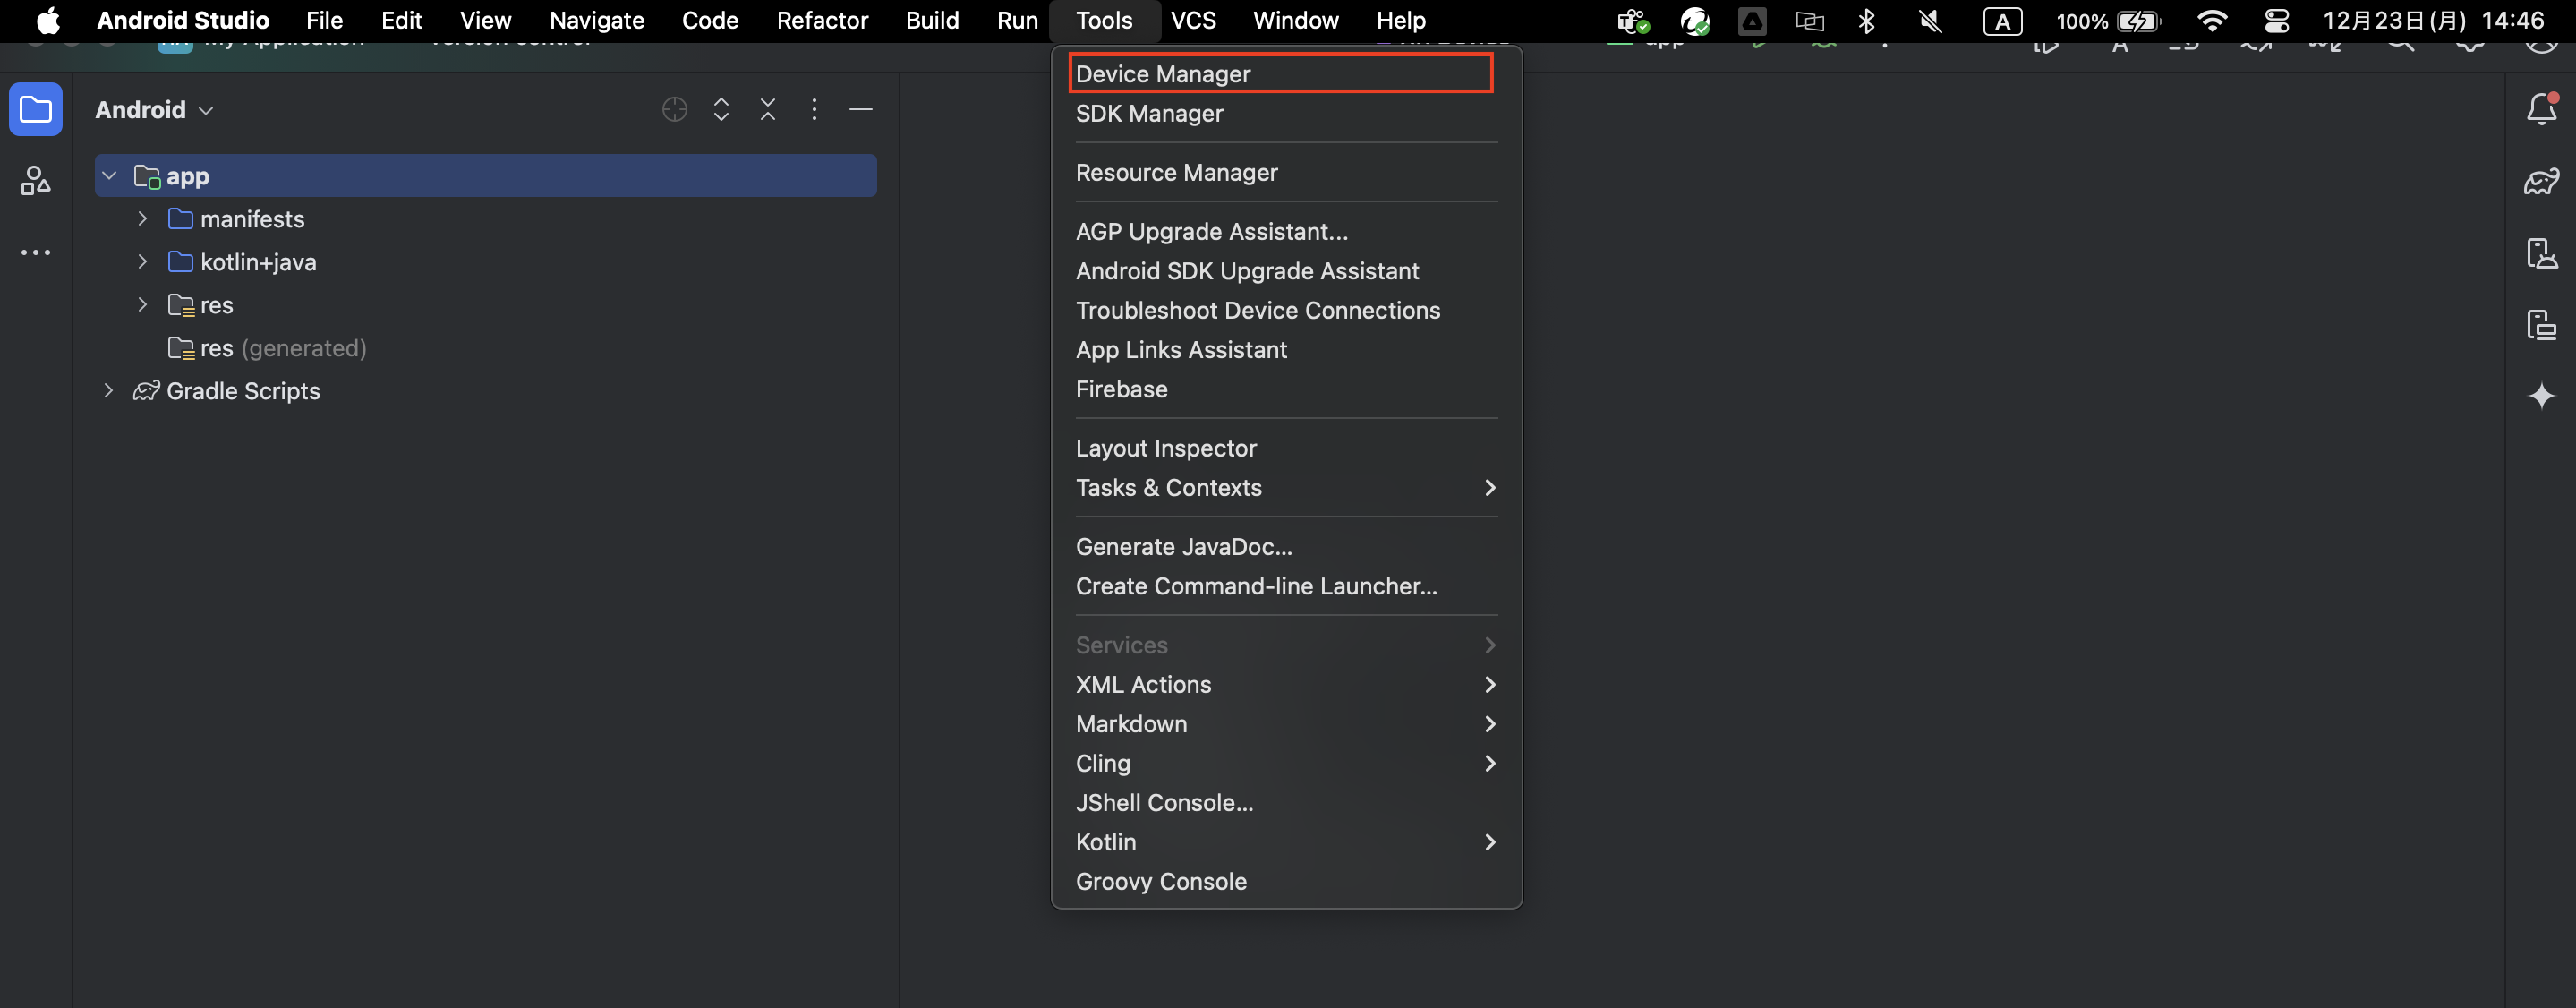Click the muted notification bell icon in menu bar
Image resolution: width=2576 pixels, height=1008 pixels.
[x=1931, y=20]
